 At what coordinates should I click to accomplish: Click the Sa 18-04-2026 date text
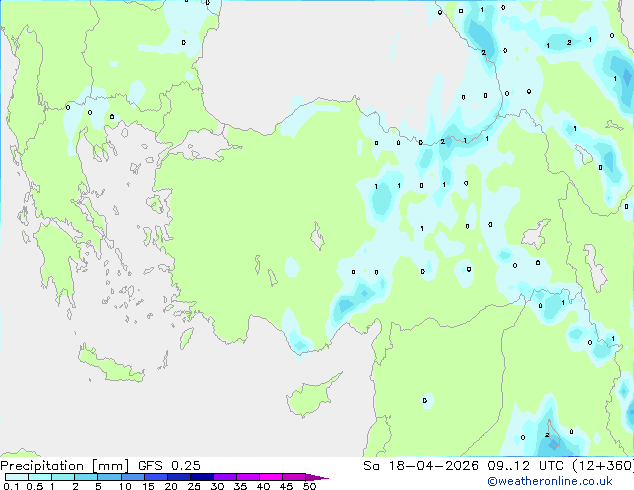pyautogui.click(x=421, y=466)
